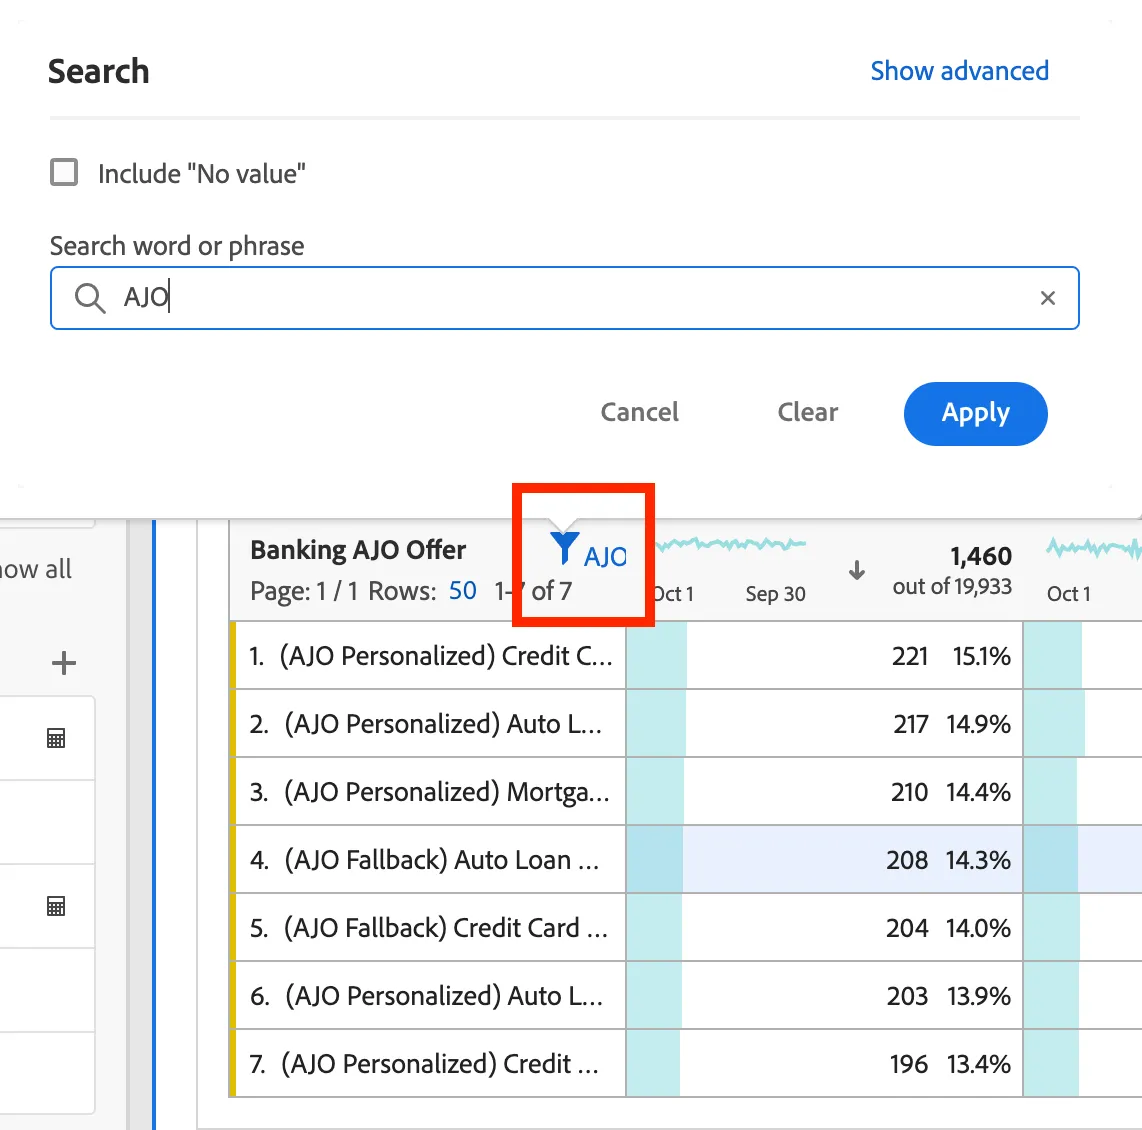1142x1130 pixels.
Task: Select row 1 (AJO Personalized) Credit C...
Action: 431,656
